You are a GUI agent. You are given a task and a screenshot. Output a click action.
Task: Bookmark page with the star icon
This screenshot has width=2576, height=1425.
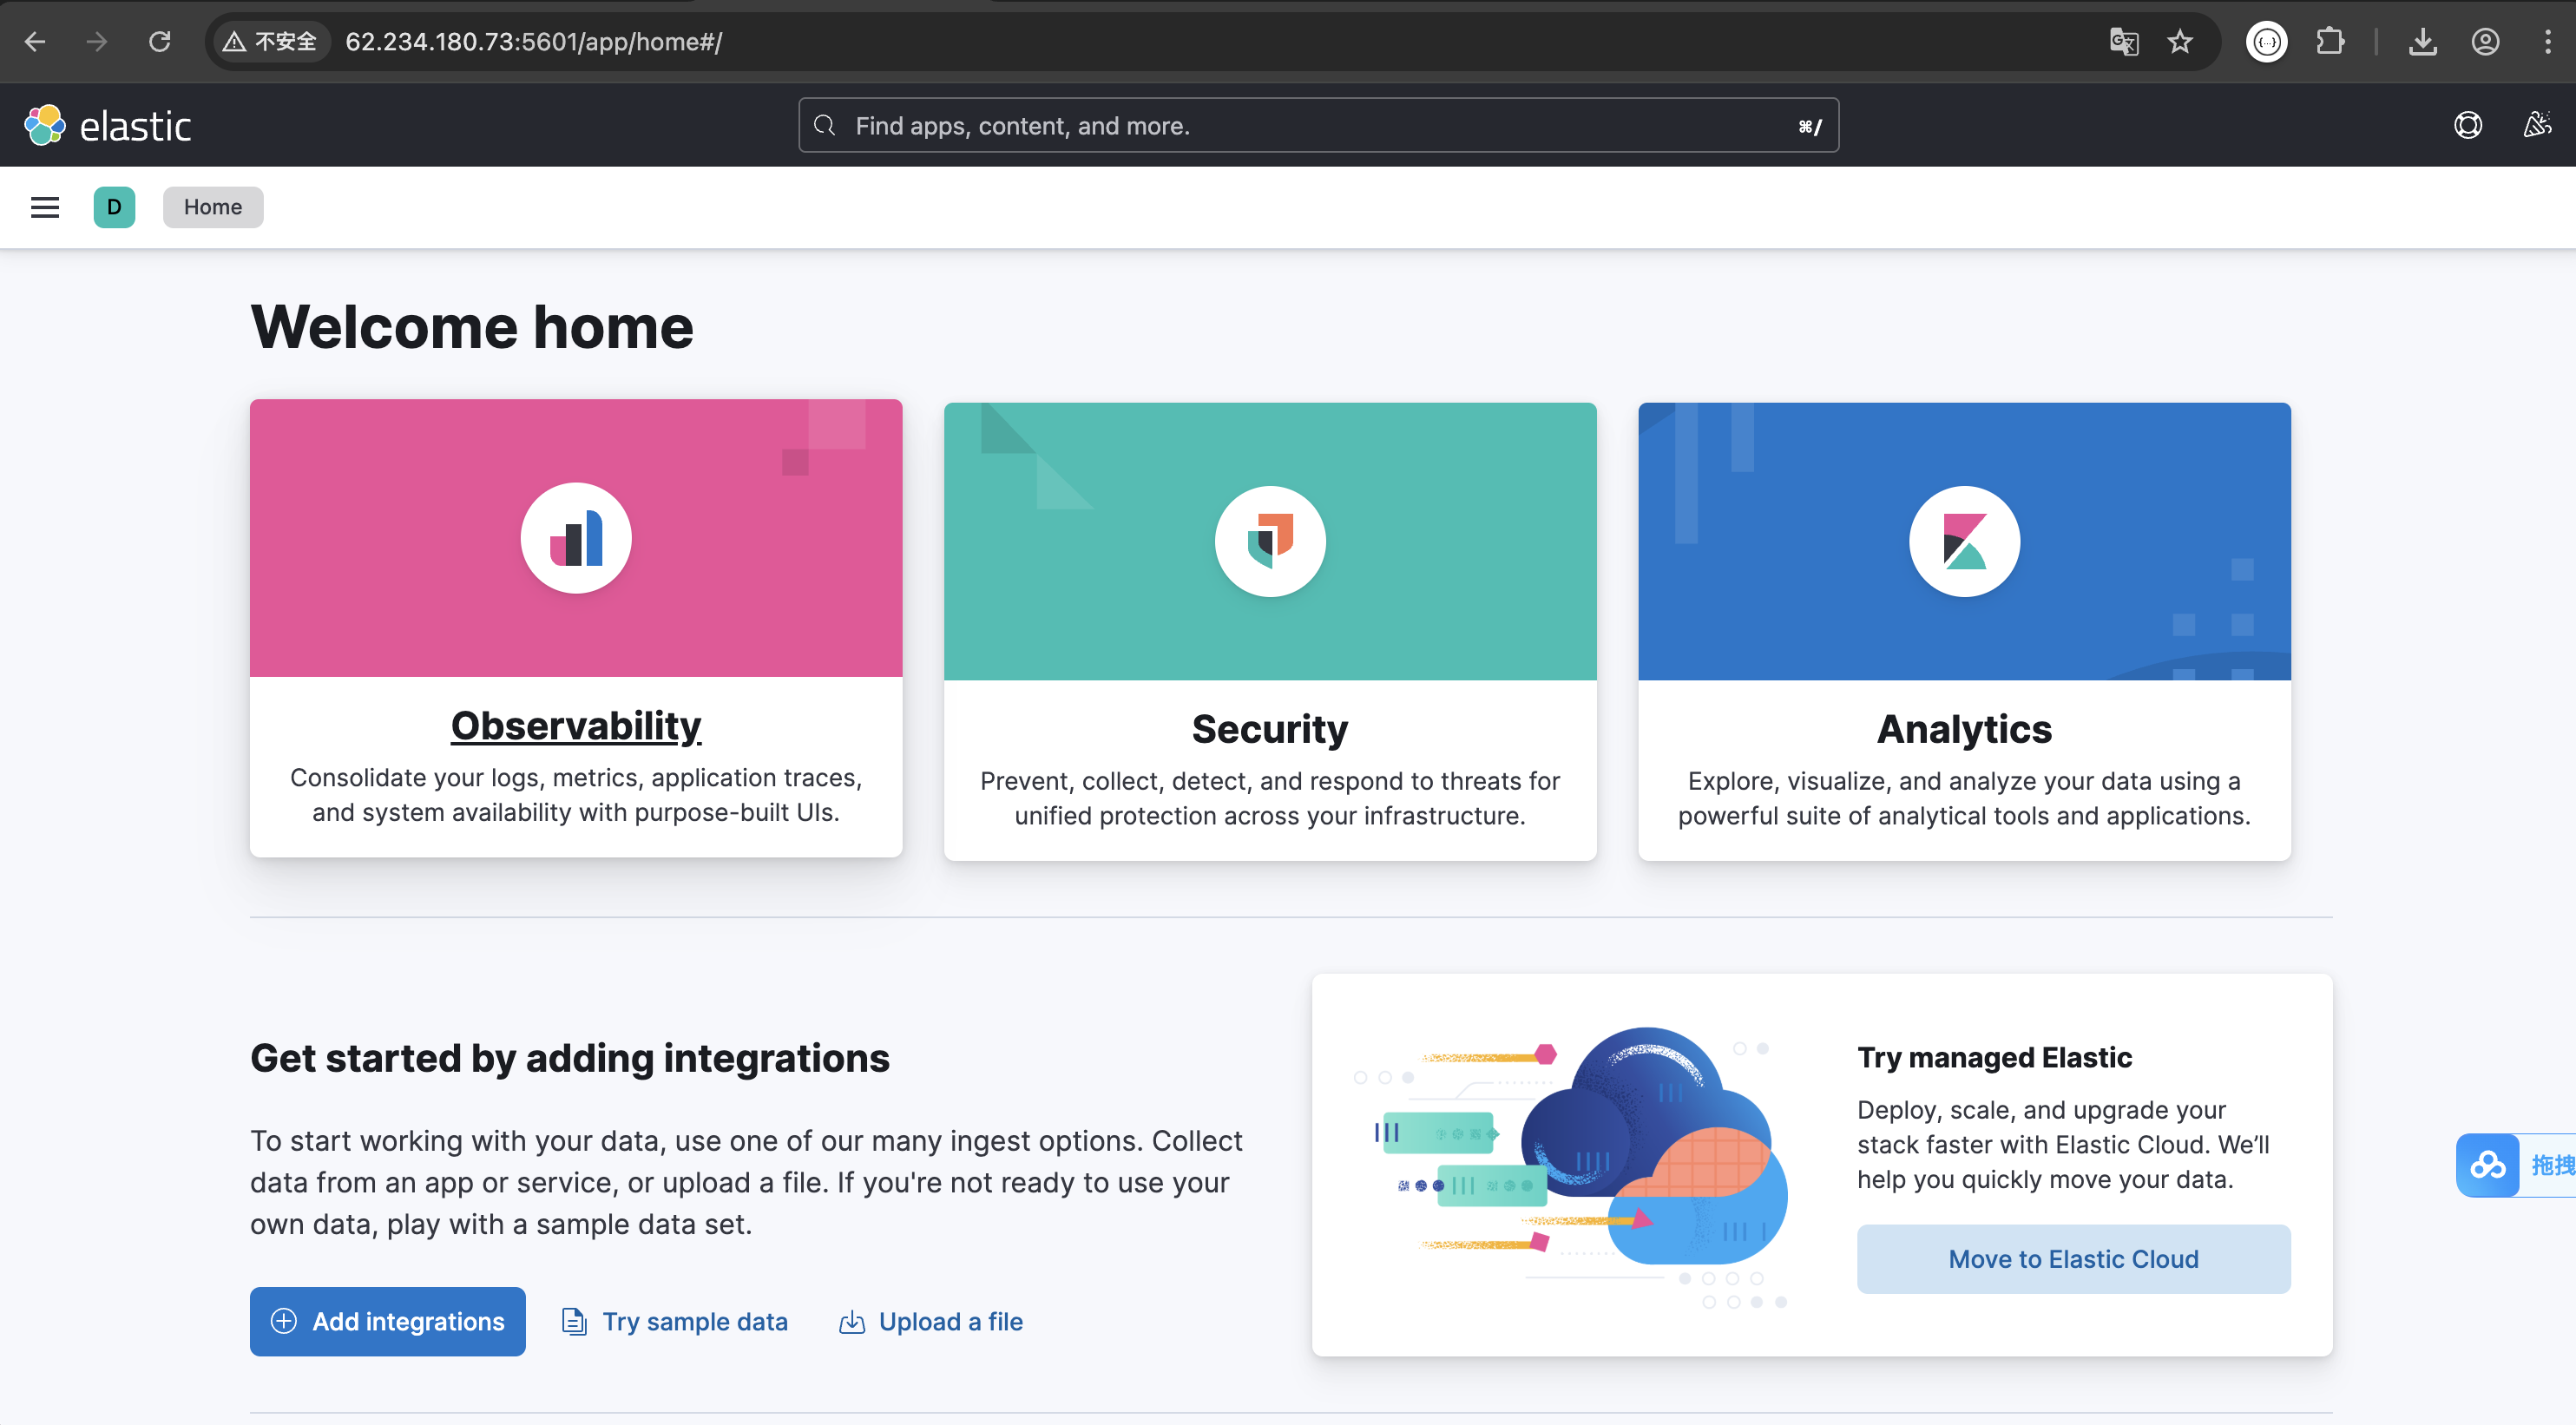click(x=2180, y=42)
